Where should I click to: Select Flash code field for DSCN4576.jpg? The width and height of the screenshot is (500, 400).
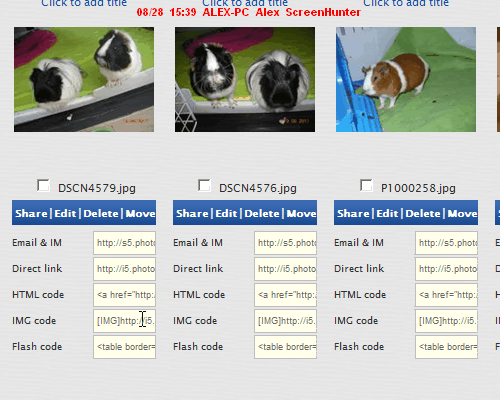tap(286, 347)
